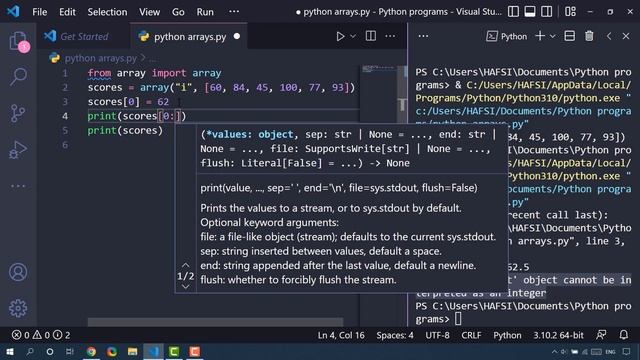Image resolution: width=640 pixels, height=360 pixels.
Task: Open the Edit menu
Action: point(67,12)
